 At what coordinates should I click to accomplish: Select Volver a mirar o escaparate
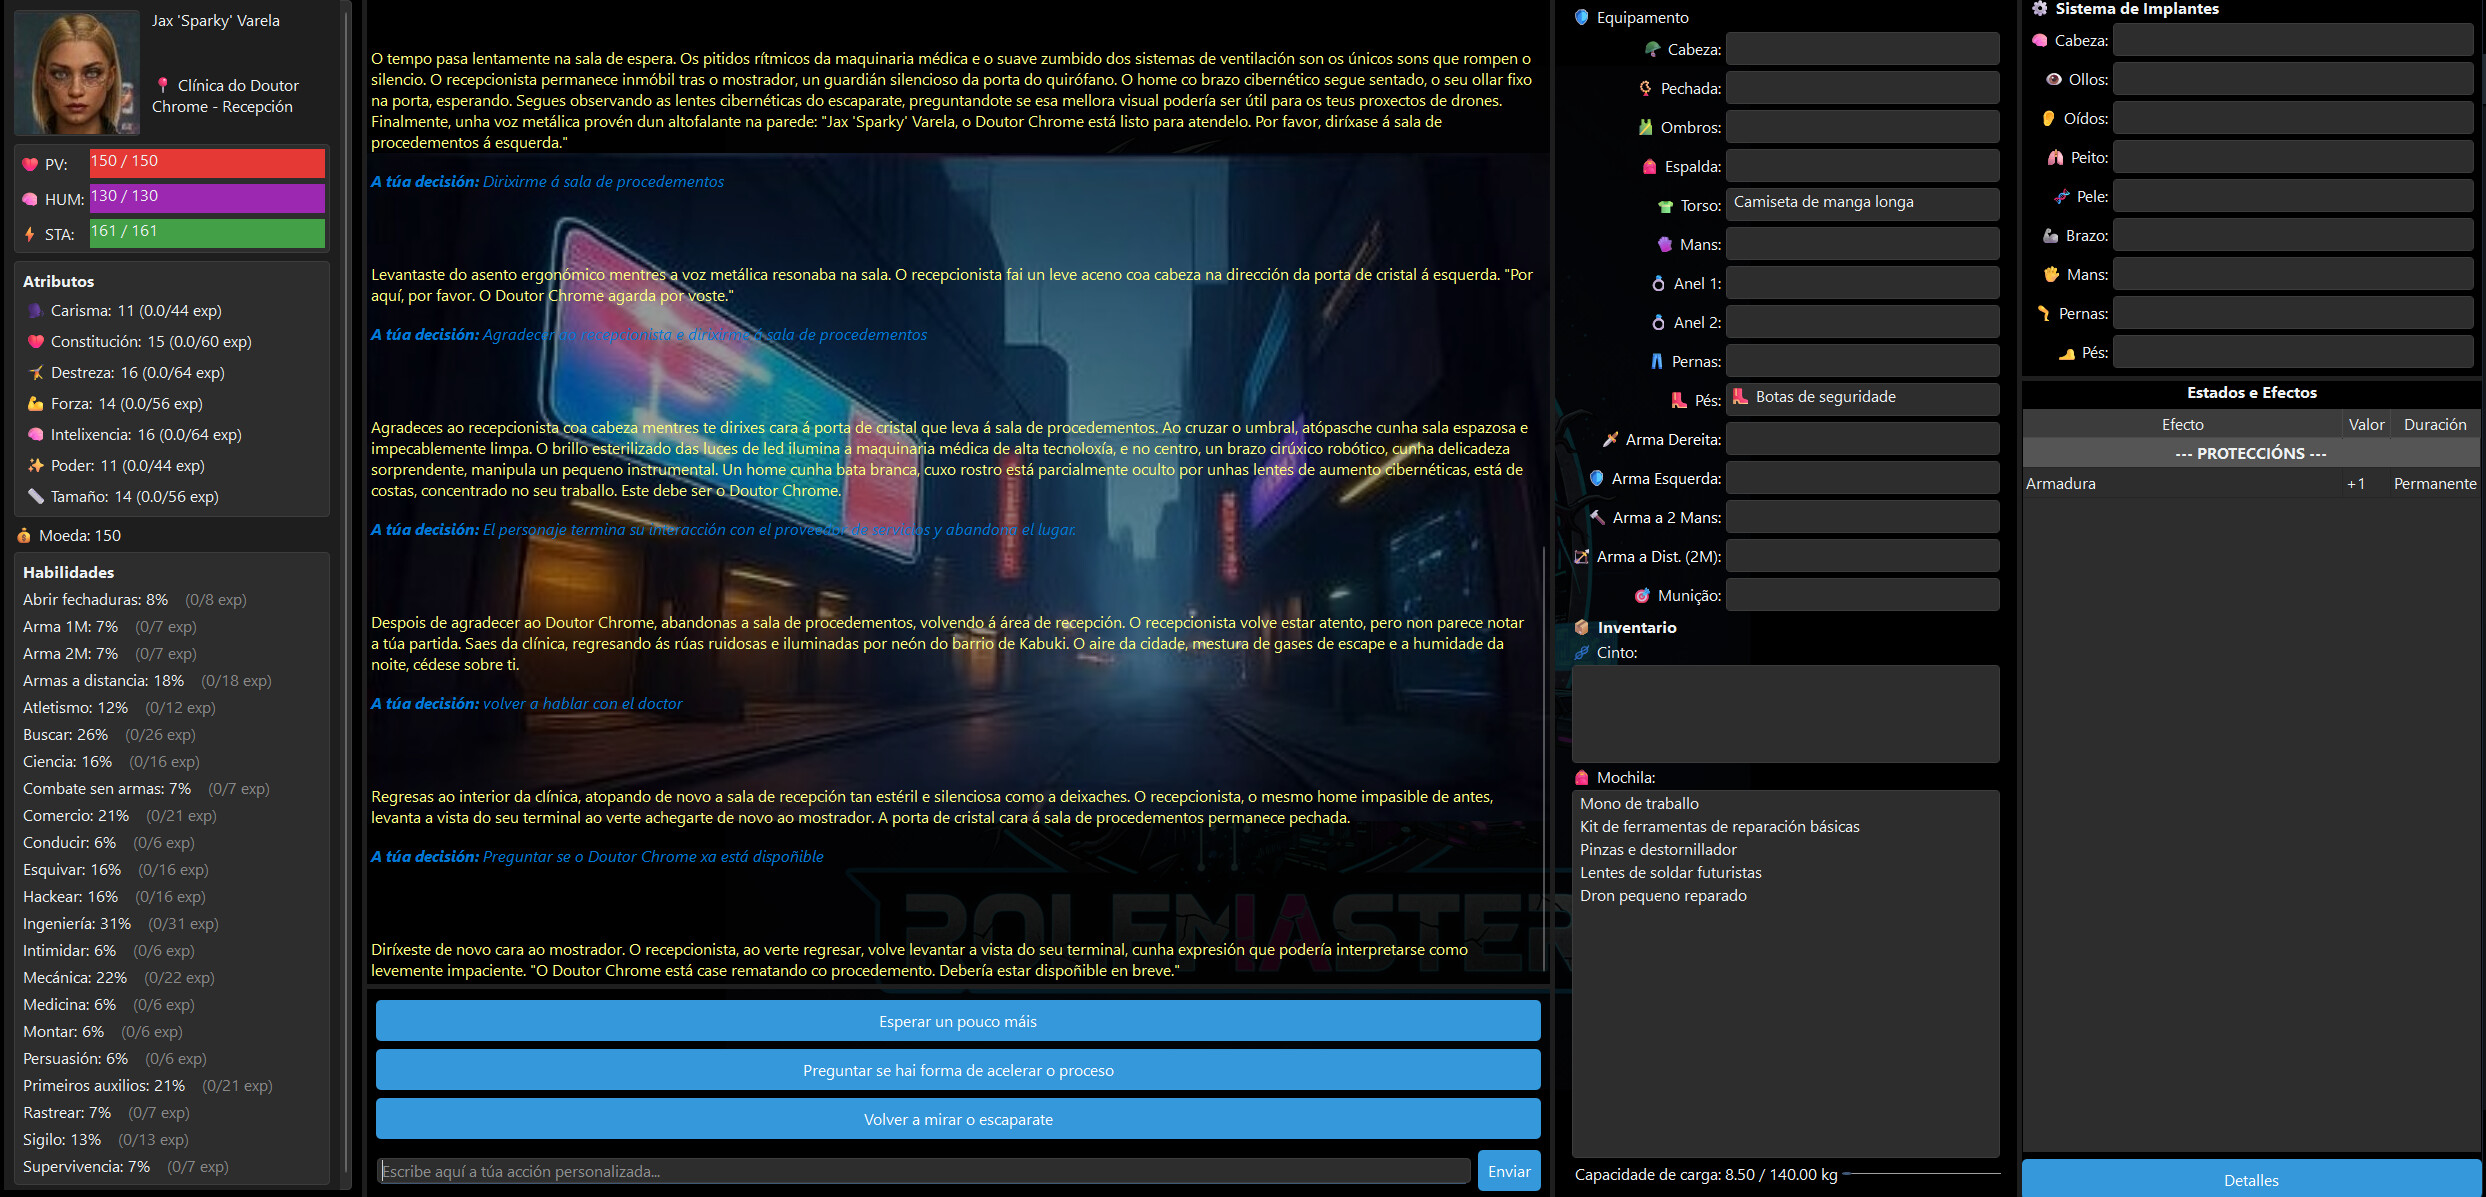[957, 1119]
